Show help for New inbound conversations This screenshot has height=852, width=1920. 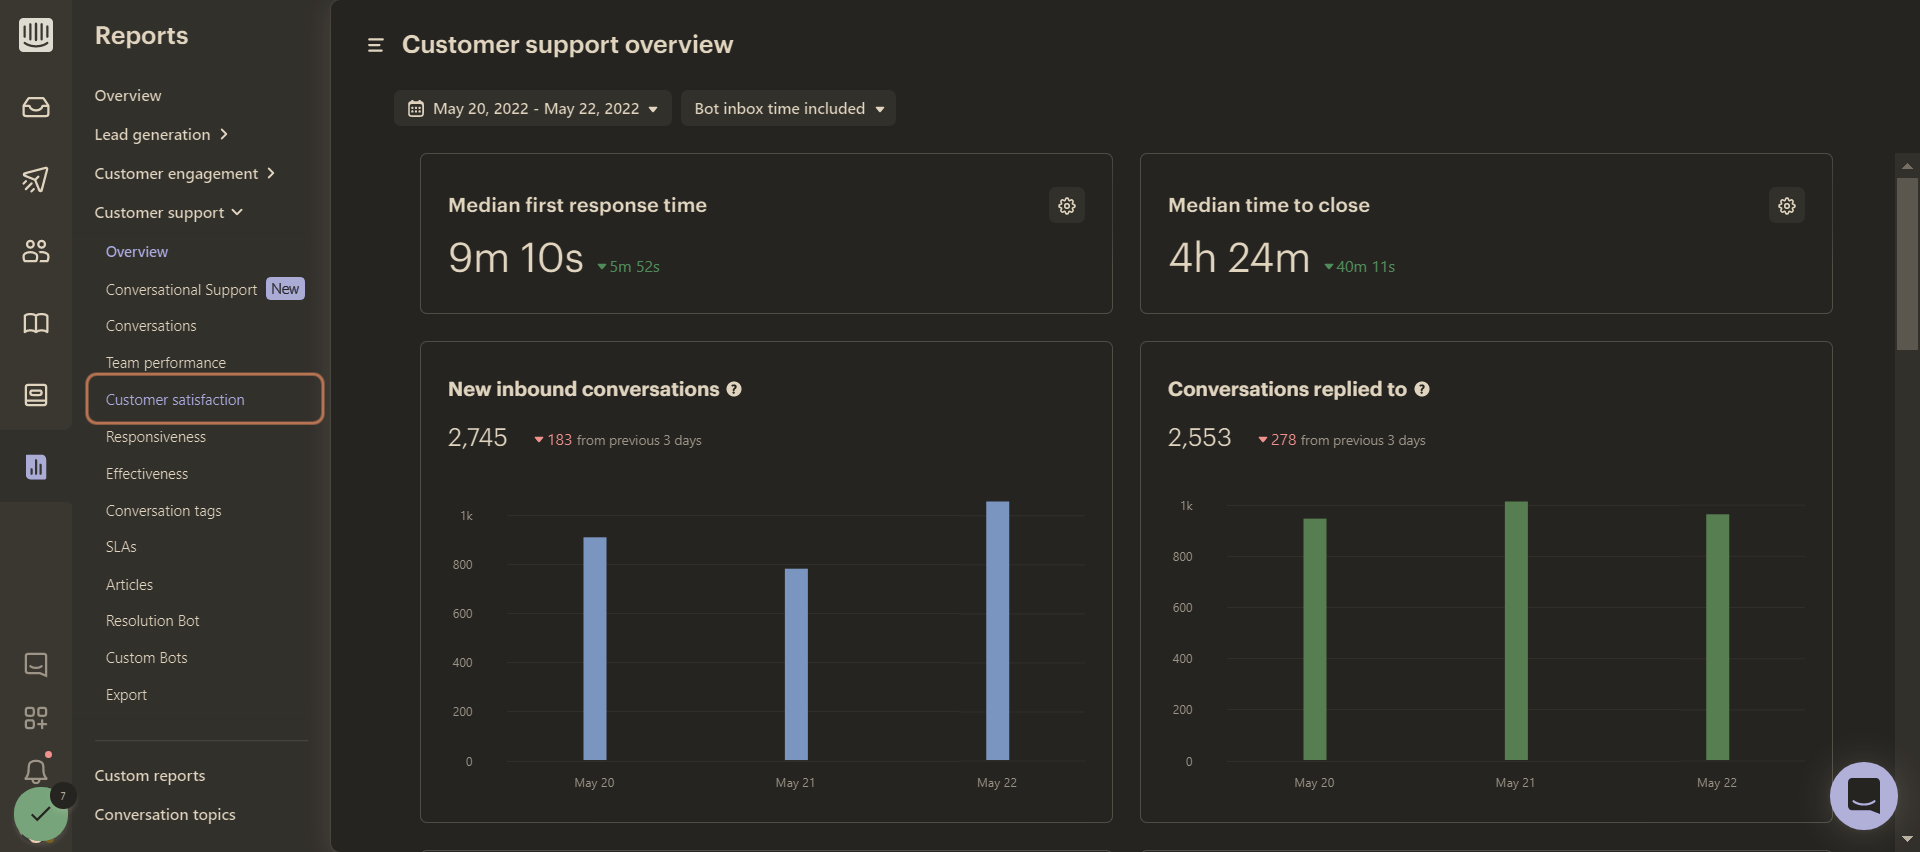pyautogui.click(x=734, y=389)
